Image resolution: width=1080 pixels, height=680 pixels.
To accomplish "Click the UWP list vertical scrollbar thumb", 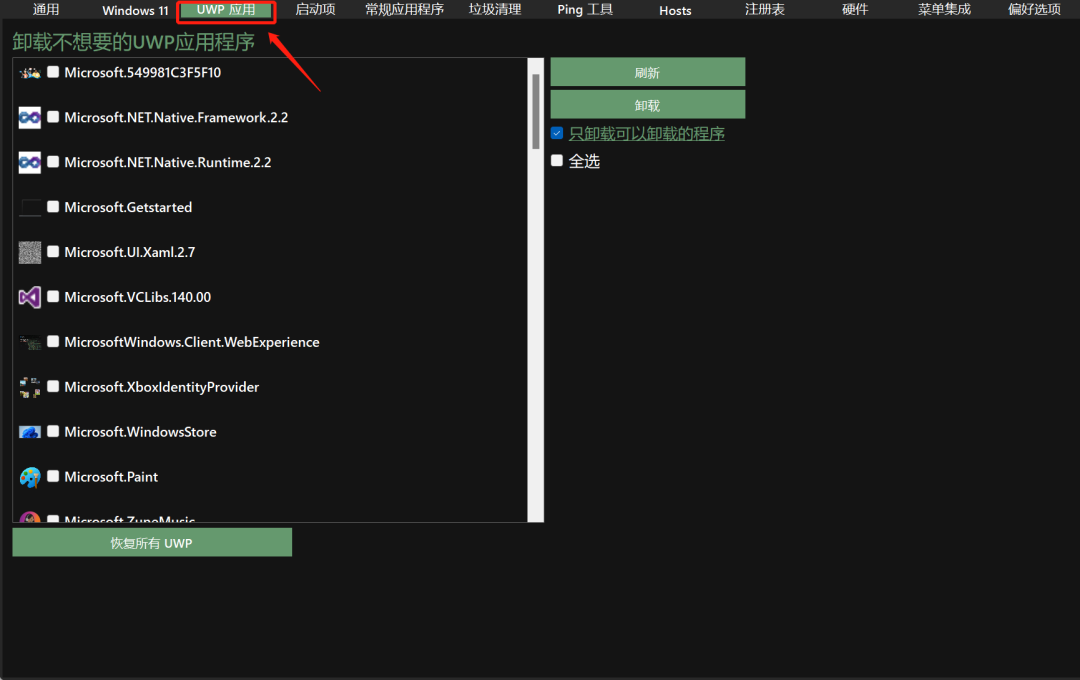I will click(536, 111).
